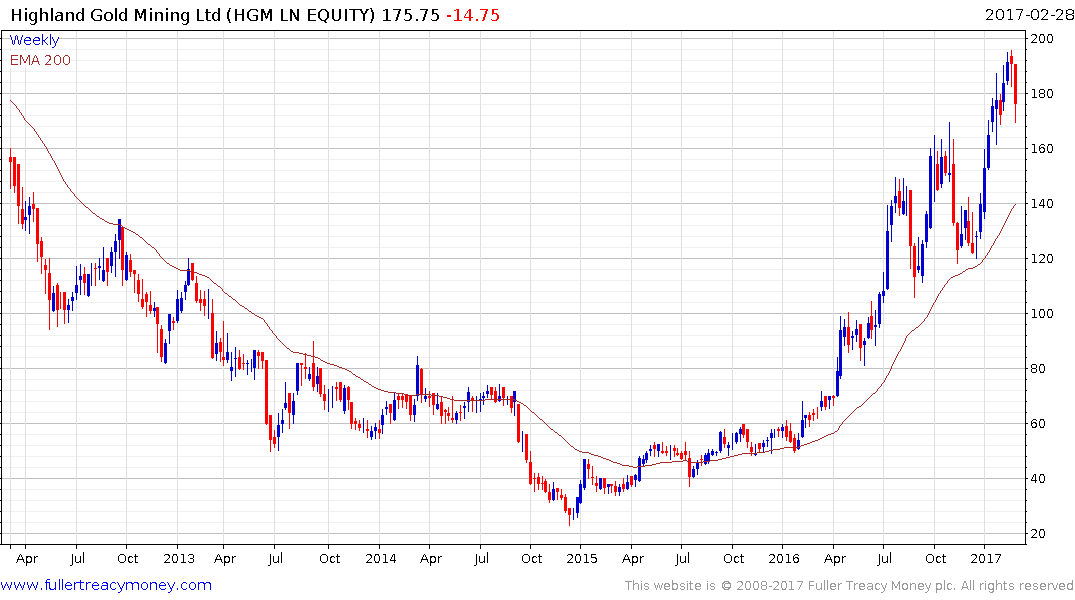
Task: Click the 120 price axis label
Action: pyautogui.click(x=1042, y=259)
